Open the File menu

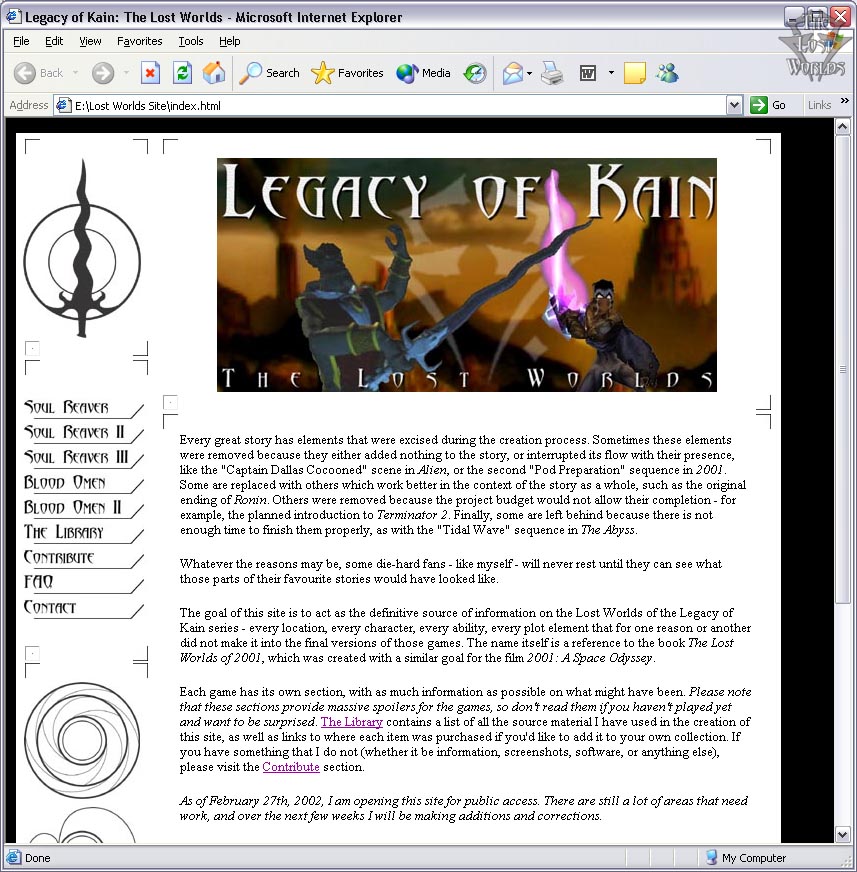click(x=21, y=41)
